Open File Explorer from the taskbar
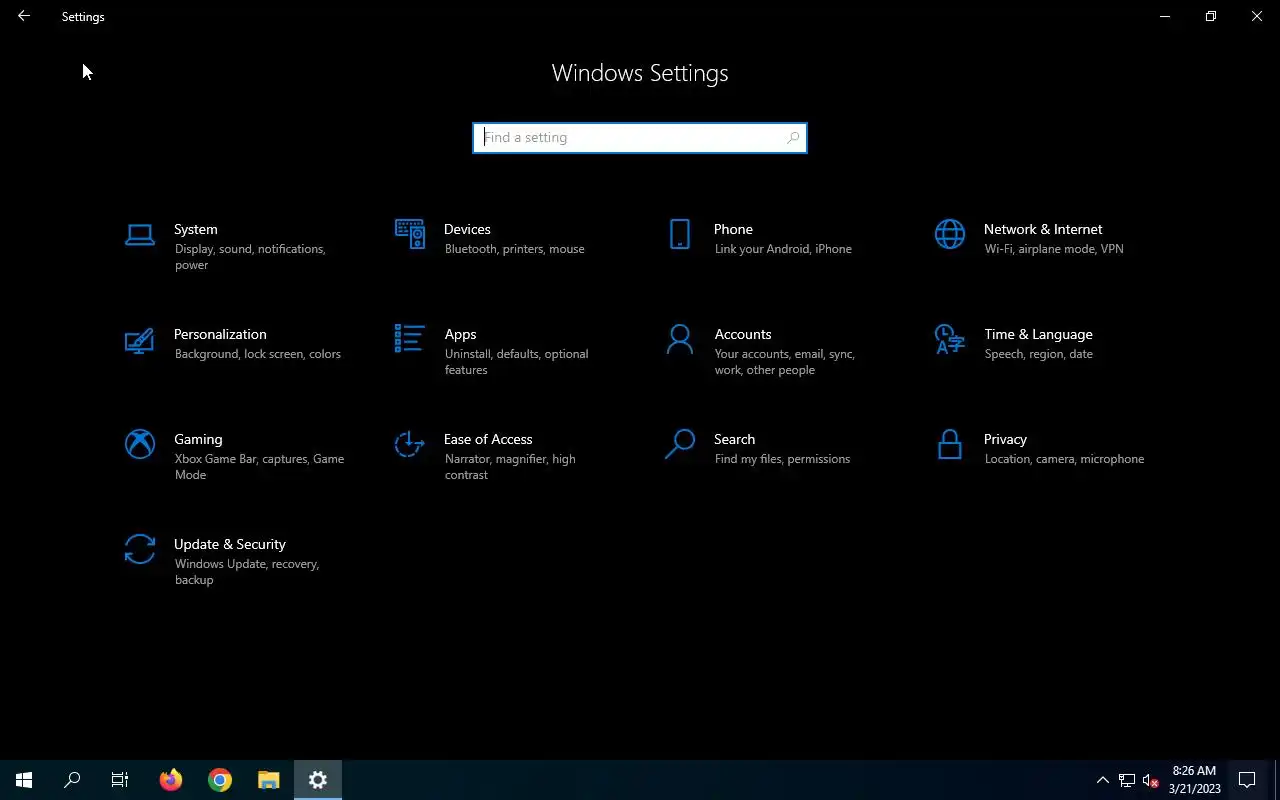The width and height of the screenshot is (1280, 800). (269, 780)
